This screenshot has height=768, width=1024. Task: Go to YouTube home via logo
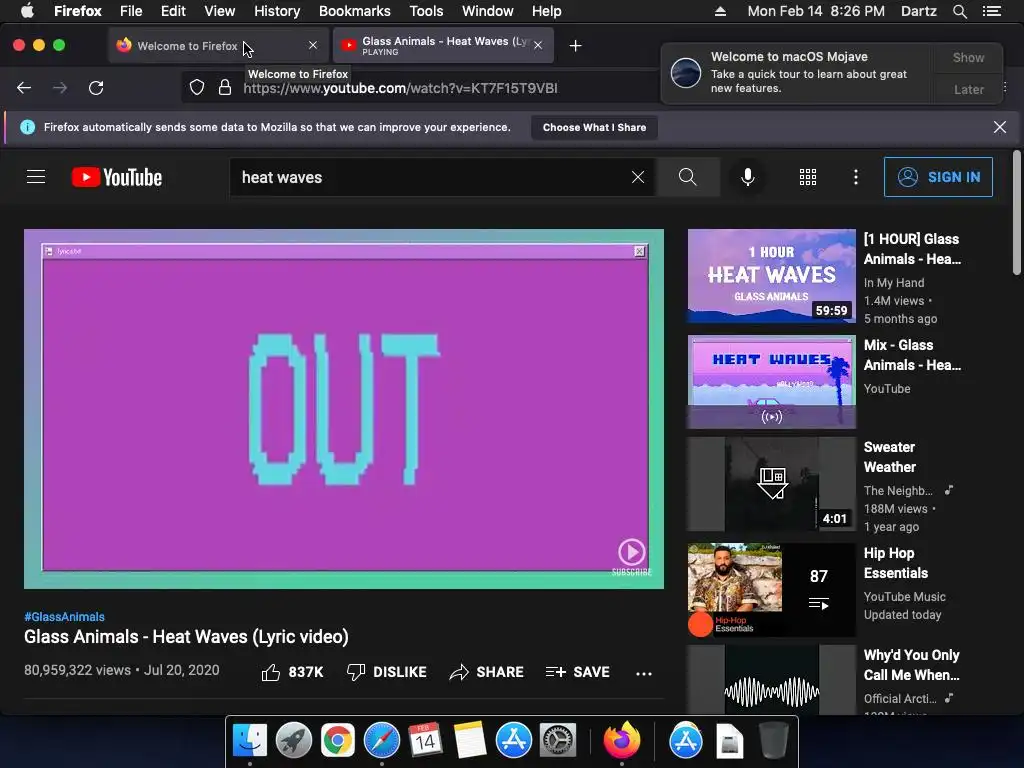pyautogui.click(x=117, y=177)
